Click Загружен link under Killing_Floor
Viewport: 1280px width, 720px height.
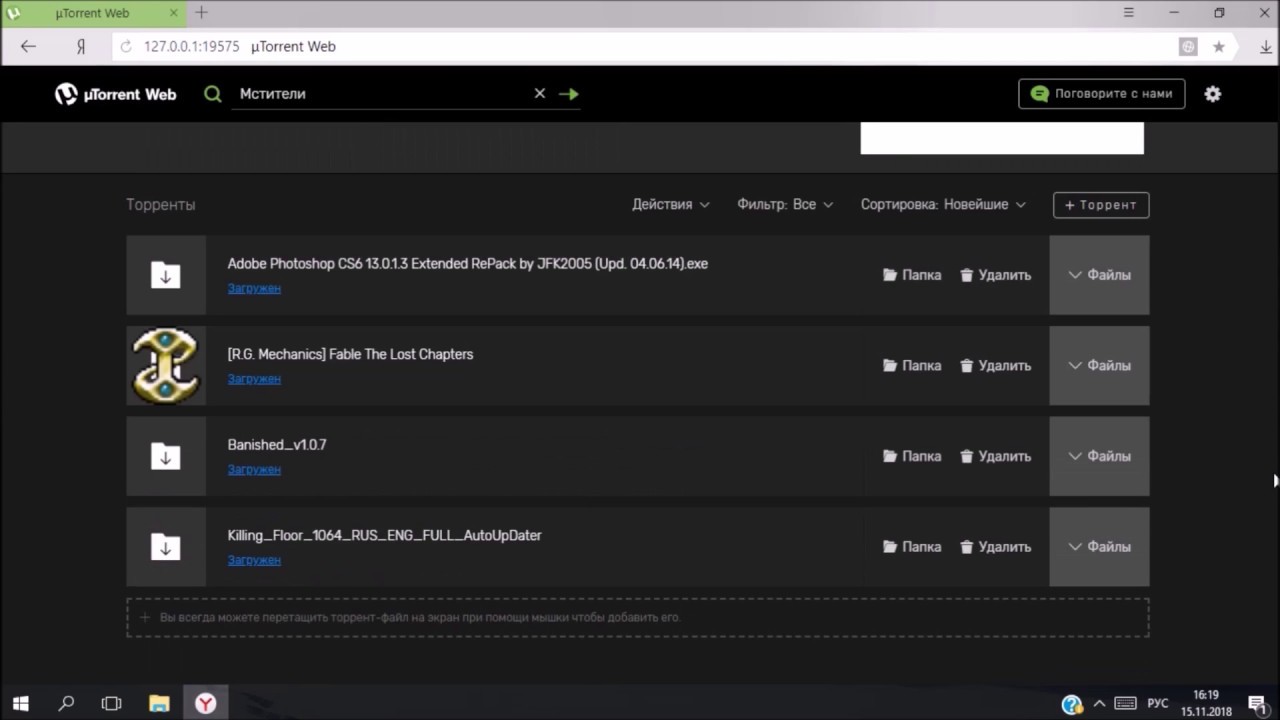point(254,560)
